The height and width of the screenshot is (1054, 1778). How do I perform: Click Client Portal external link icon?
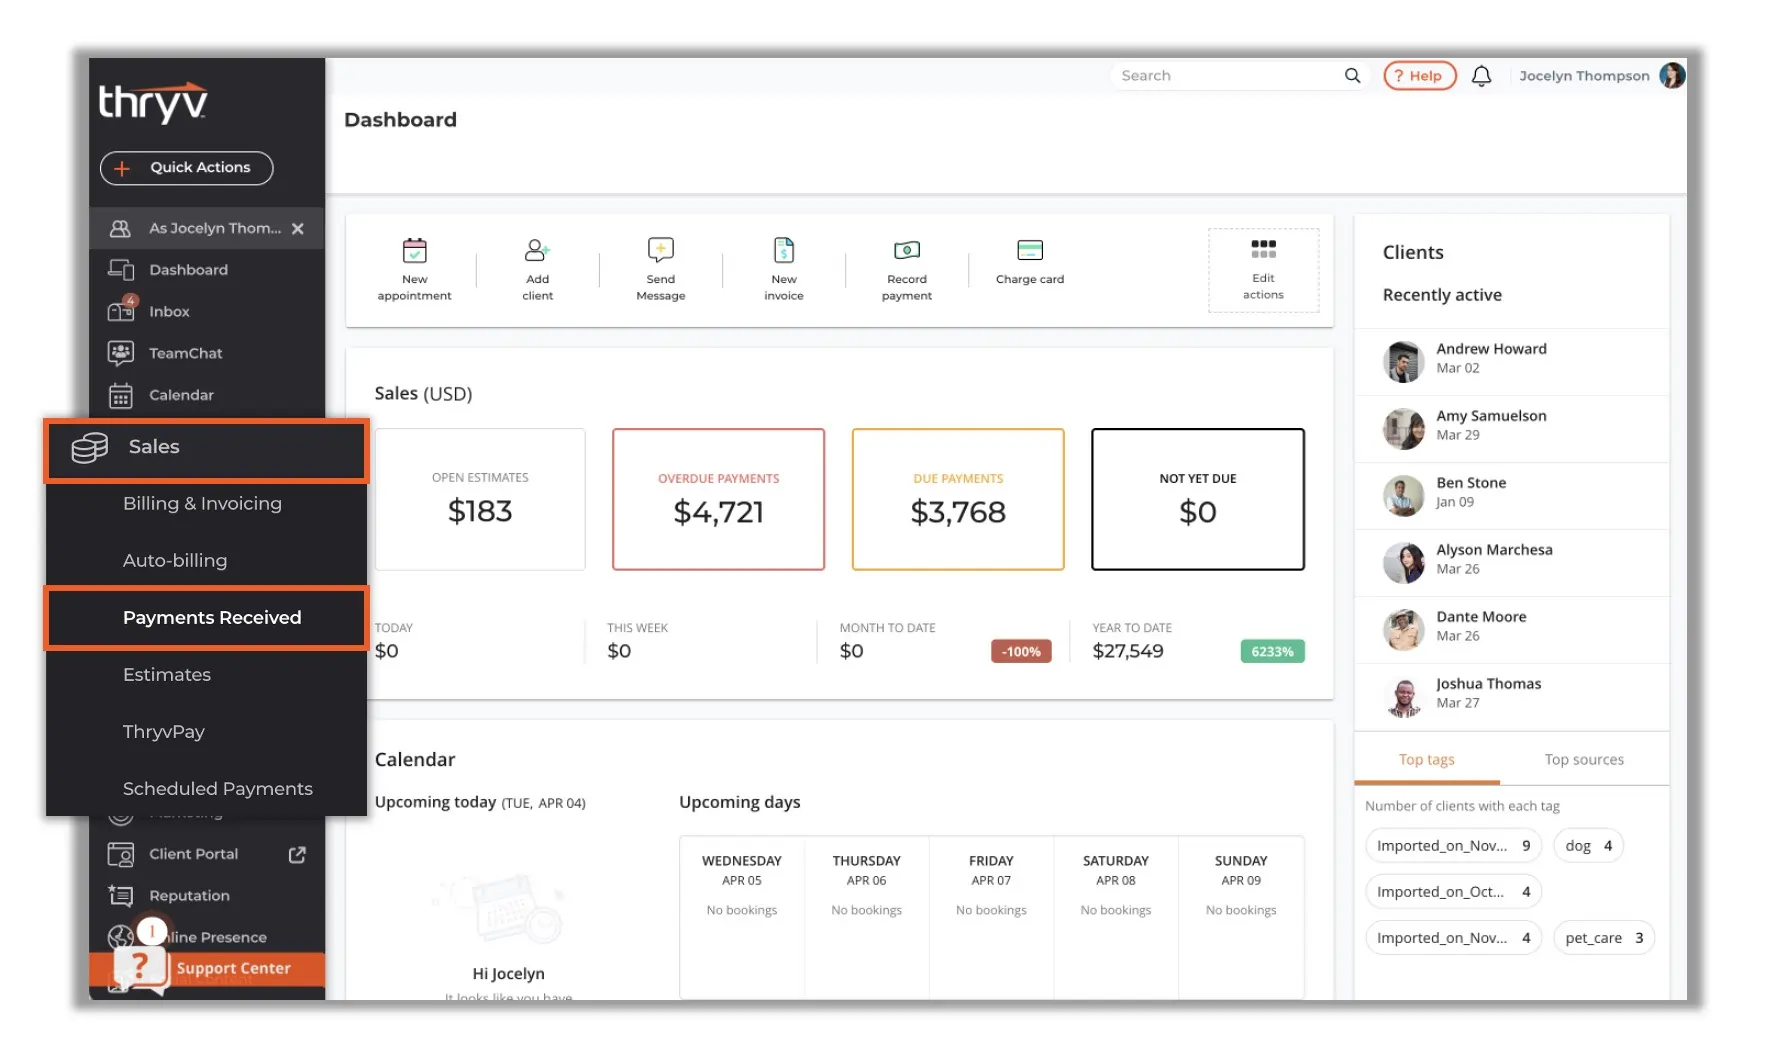297,855
